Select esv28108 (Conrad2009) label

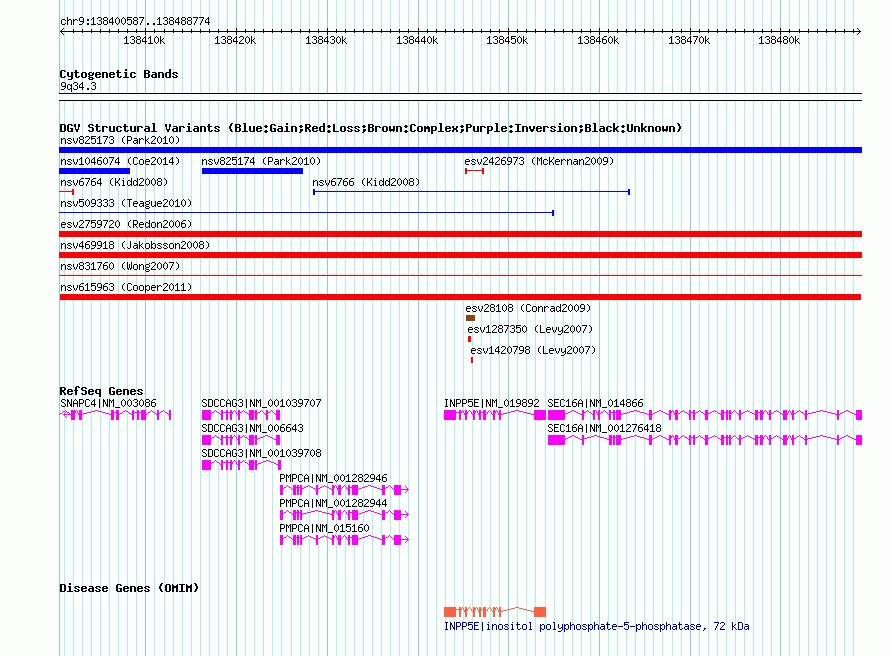(x=528, y=308)
